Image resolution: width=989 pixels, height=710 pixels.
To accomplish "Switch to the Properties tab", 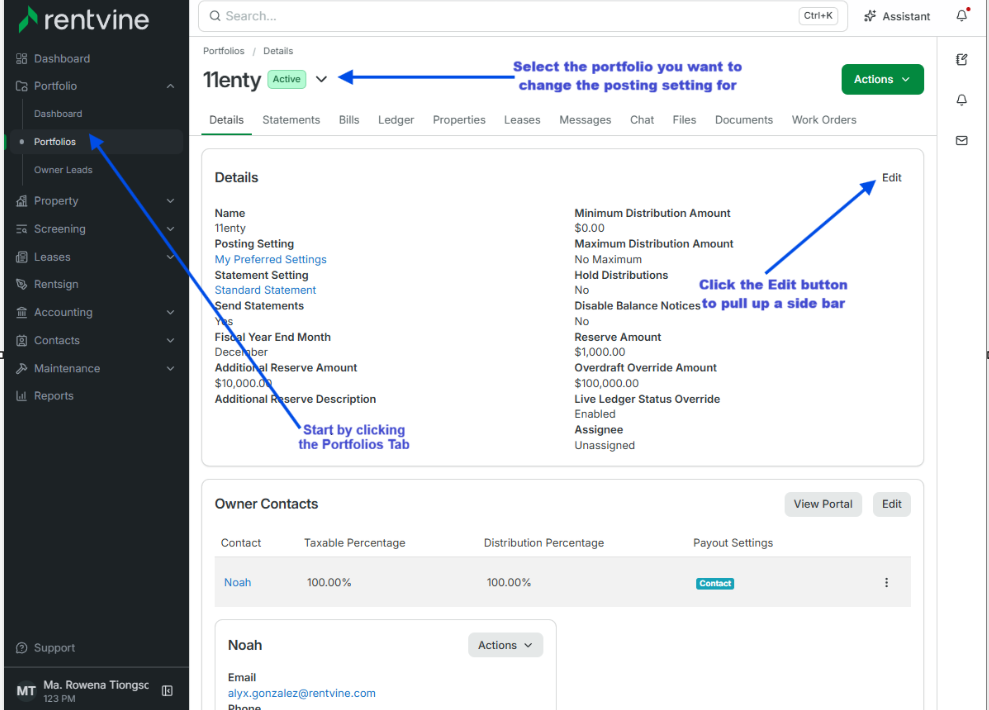I will (x=459, y=120).
